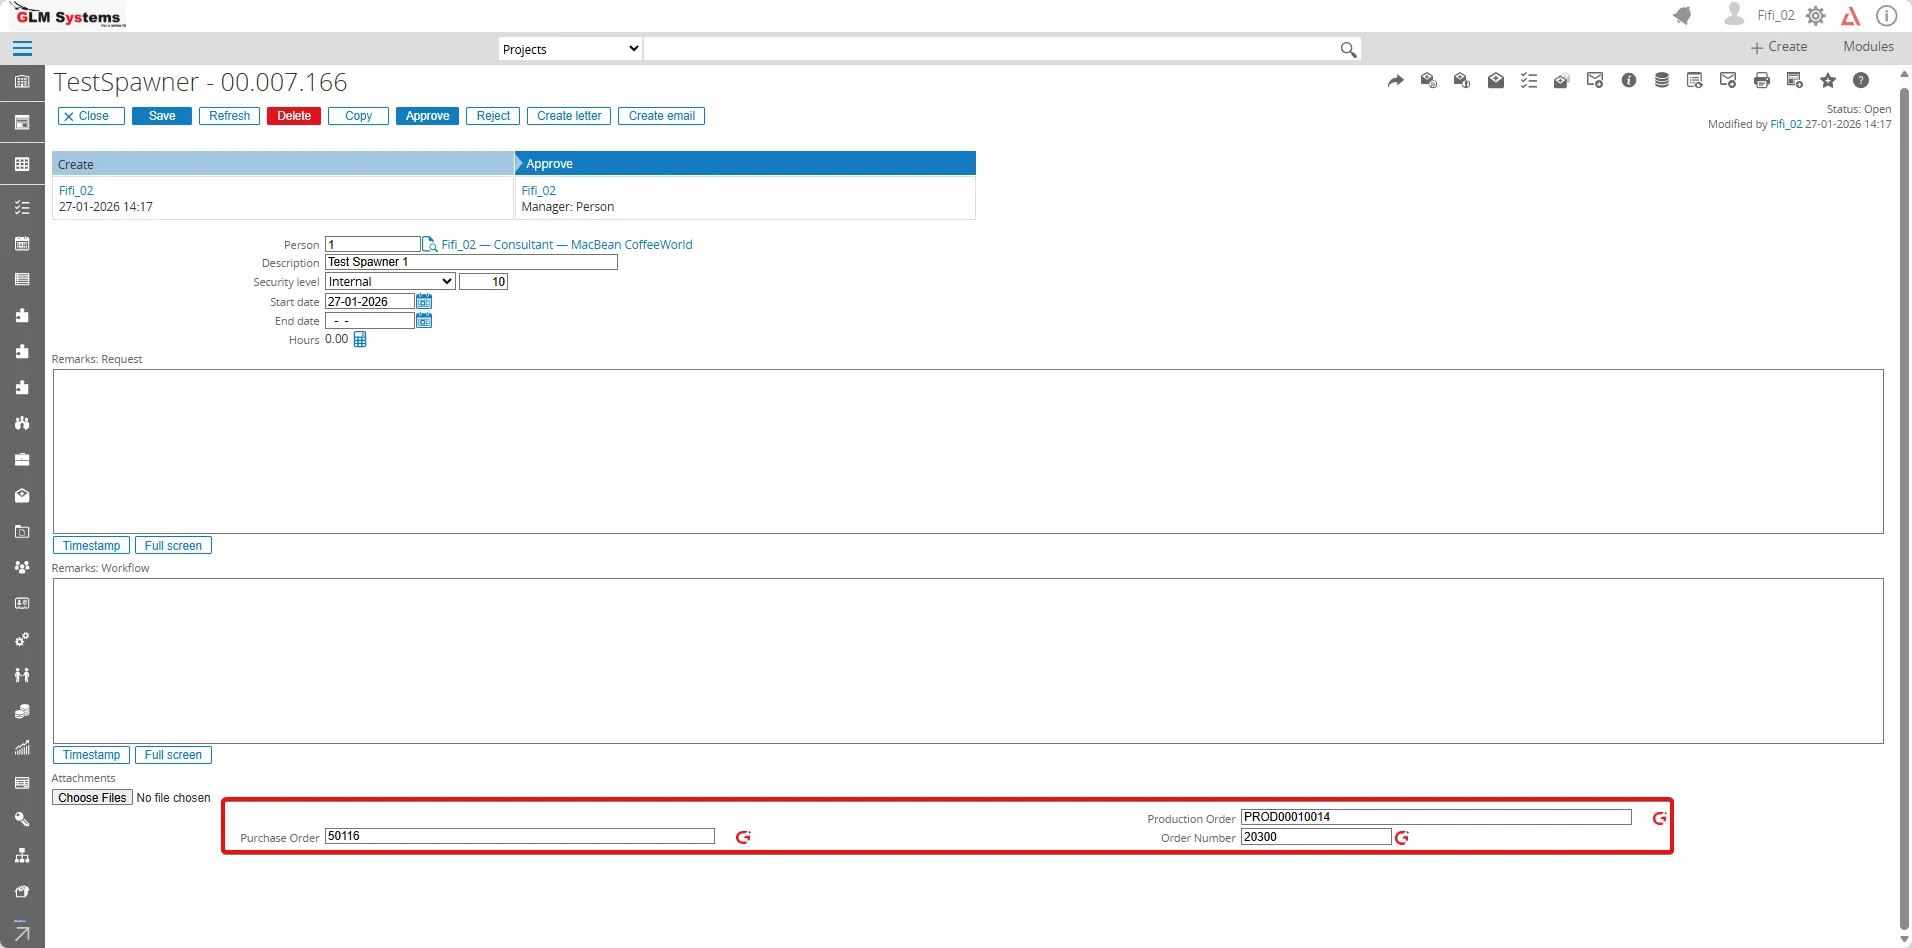This screenshot has height=948, width=1912.
Task: Add this request to favorites with the star icon
Action: (1828, 81)
